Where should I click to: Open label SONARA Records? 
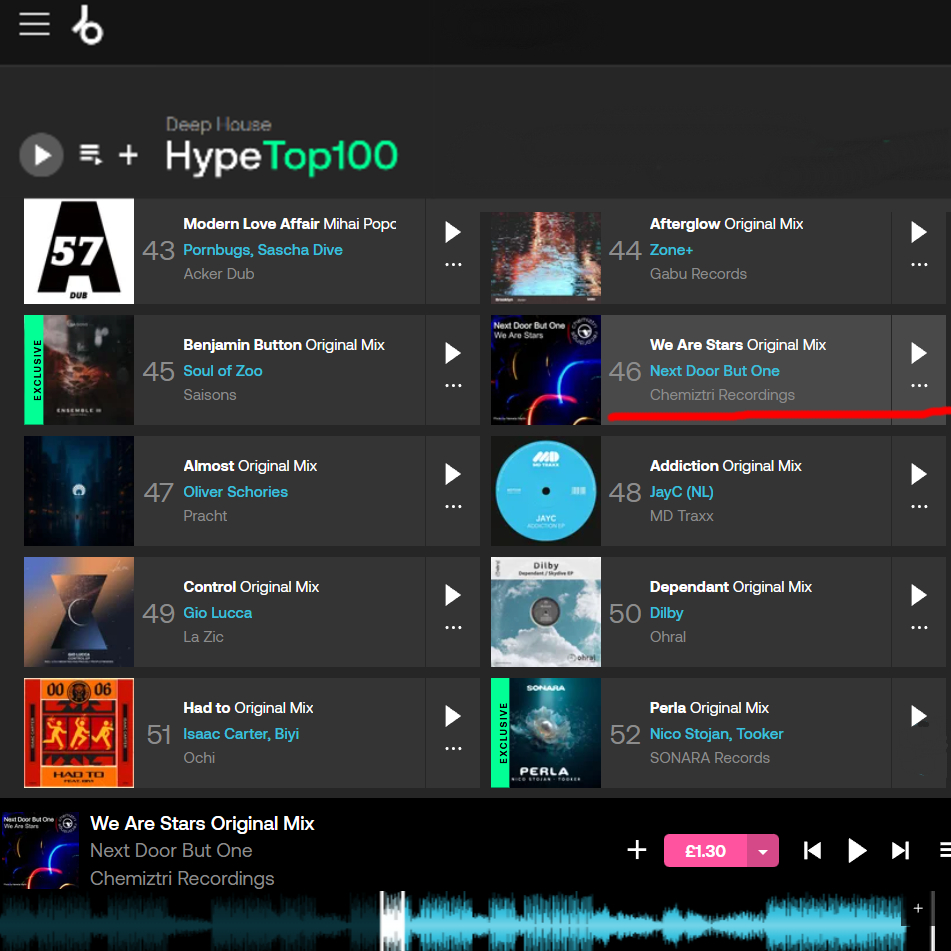pos(710,758)
